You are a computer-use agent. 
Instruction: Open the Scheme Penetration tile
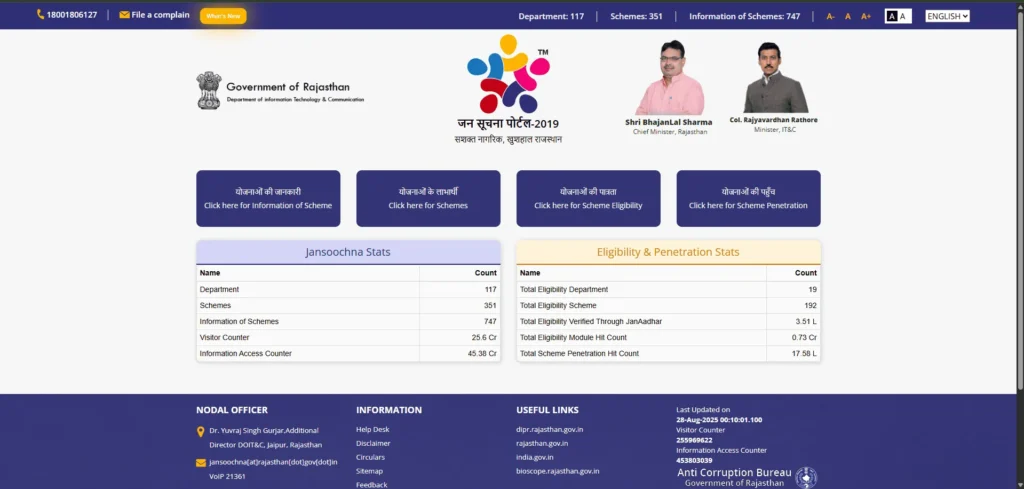click(x=748, y=198)
